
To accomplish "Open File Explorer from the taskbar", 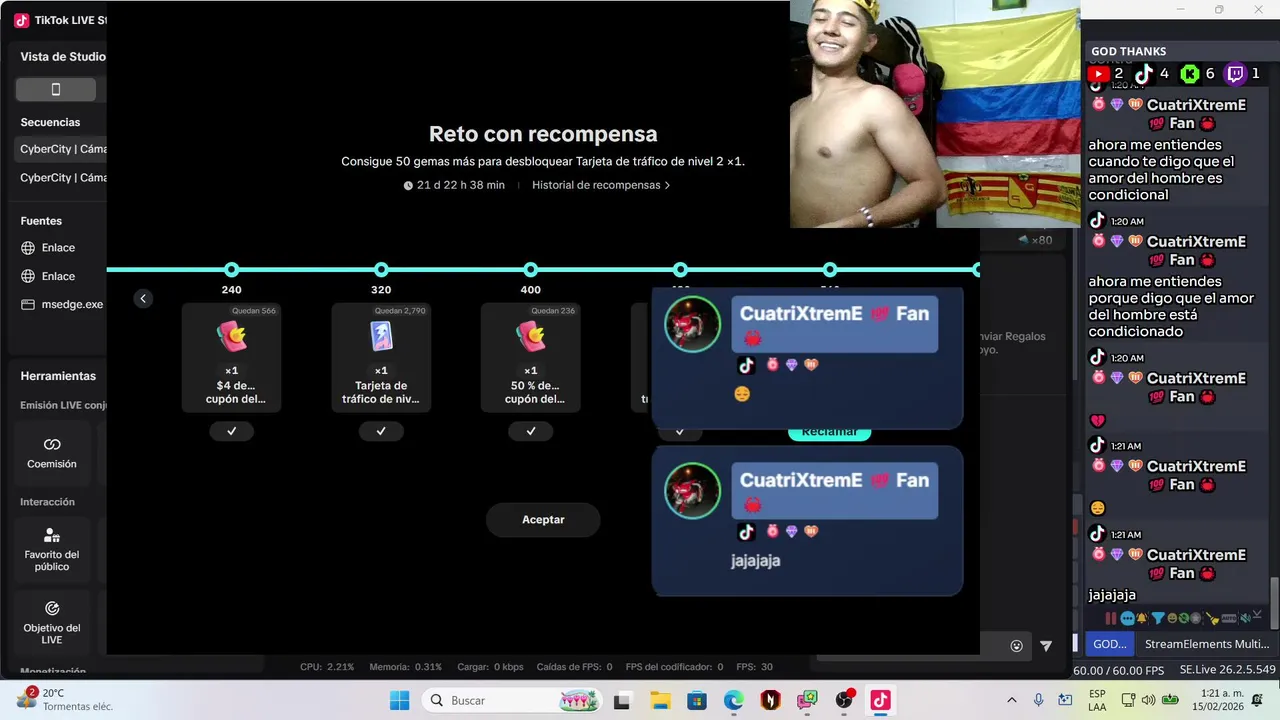I will [659, 700].
